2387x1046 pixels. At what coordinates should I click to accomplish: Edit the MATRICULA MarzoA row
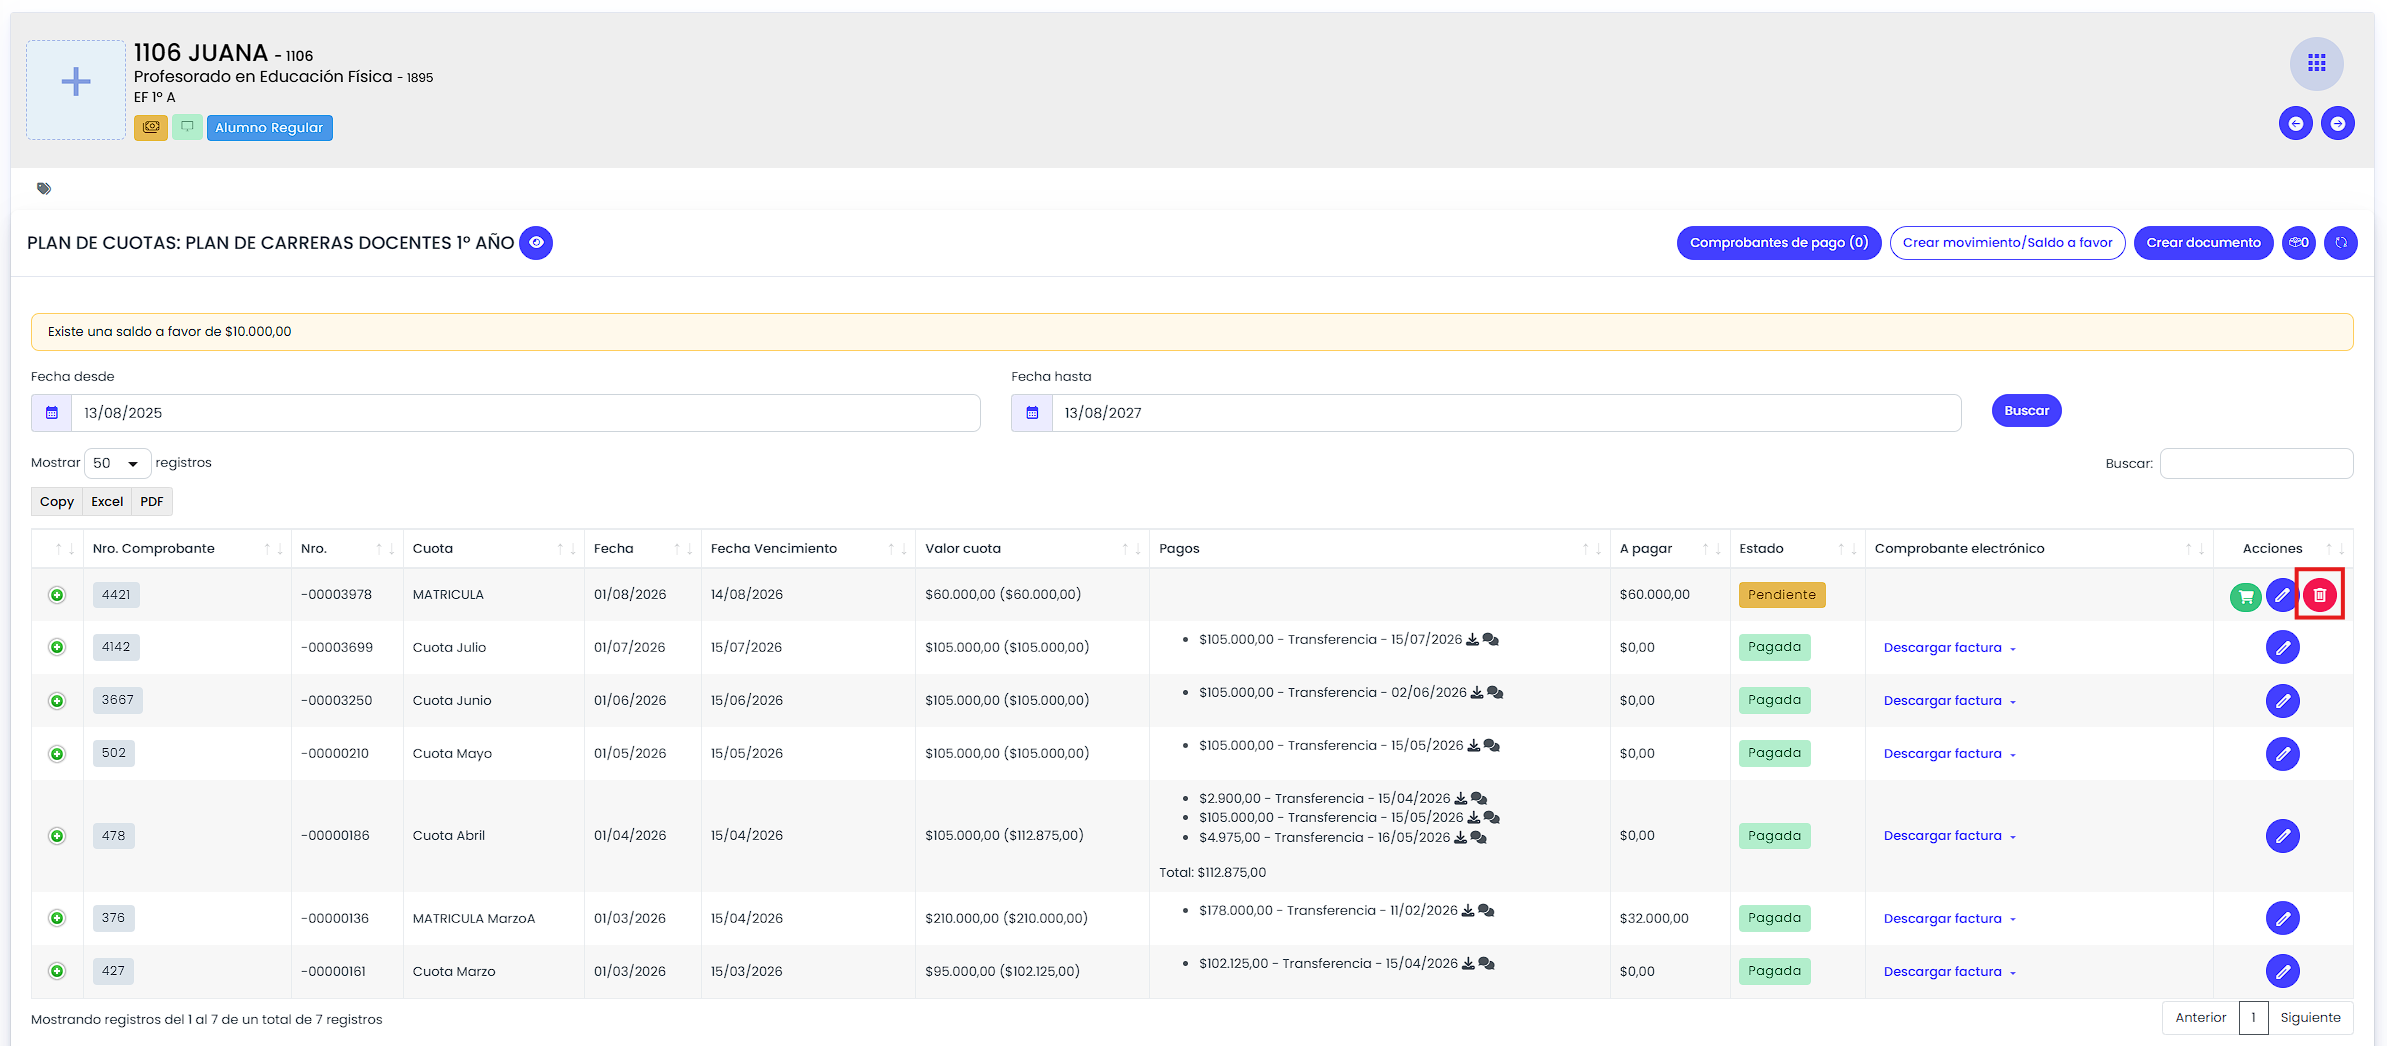[x=2283, y=918]
